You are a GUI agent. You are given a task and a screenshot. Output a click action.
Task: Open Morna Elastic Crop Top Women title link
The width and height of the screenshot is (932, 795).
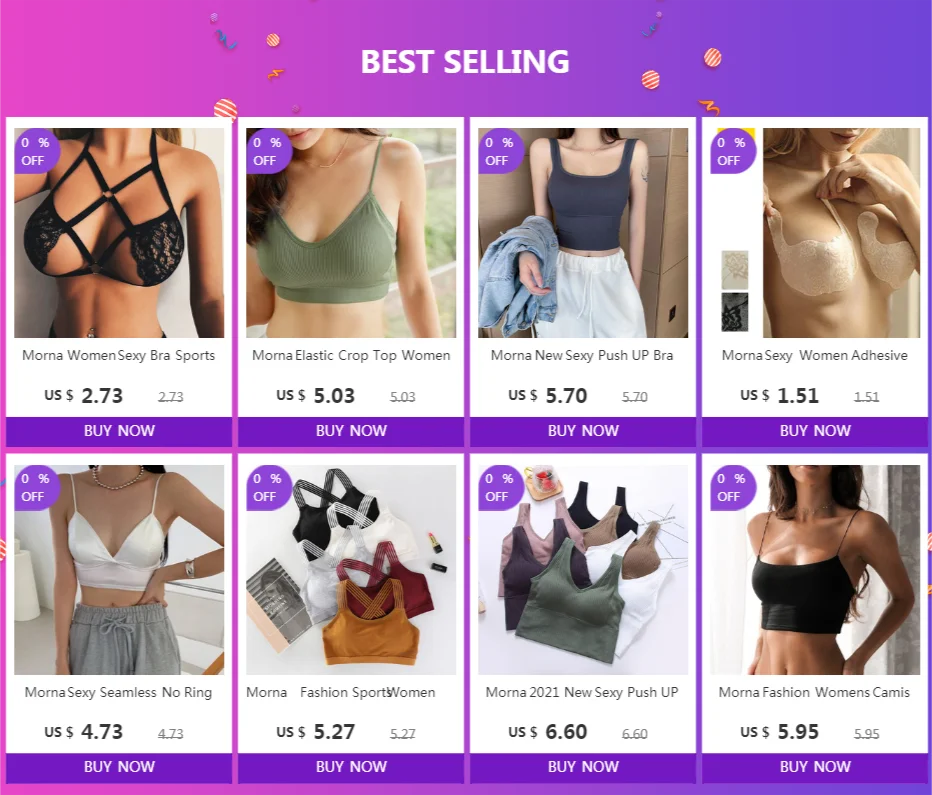click(x=351, y=355)
